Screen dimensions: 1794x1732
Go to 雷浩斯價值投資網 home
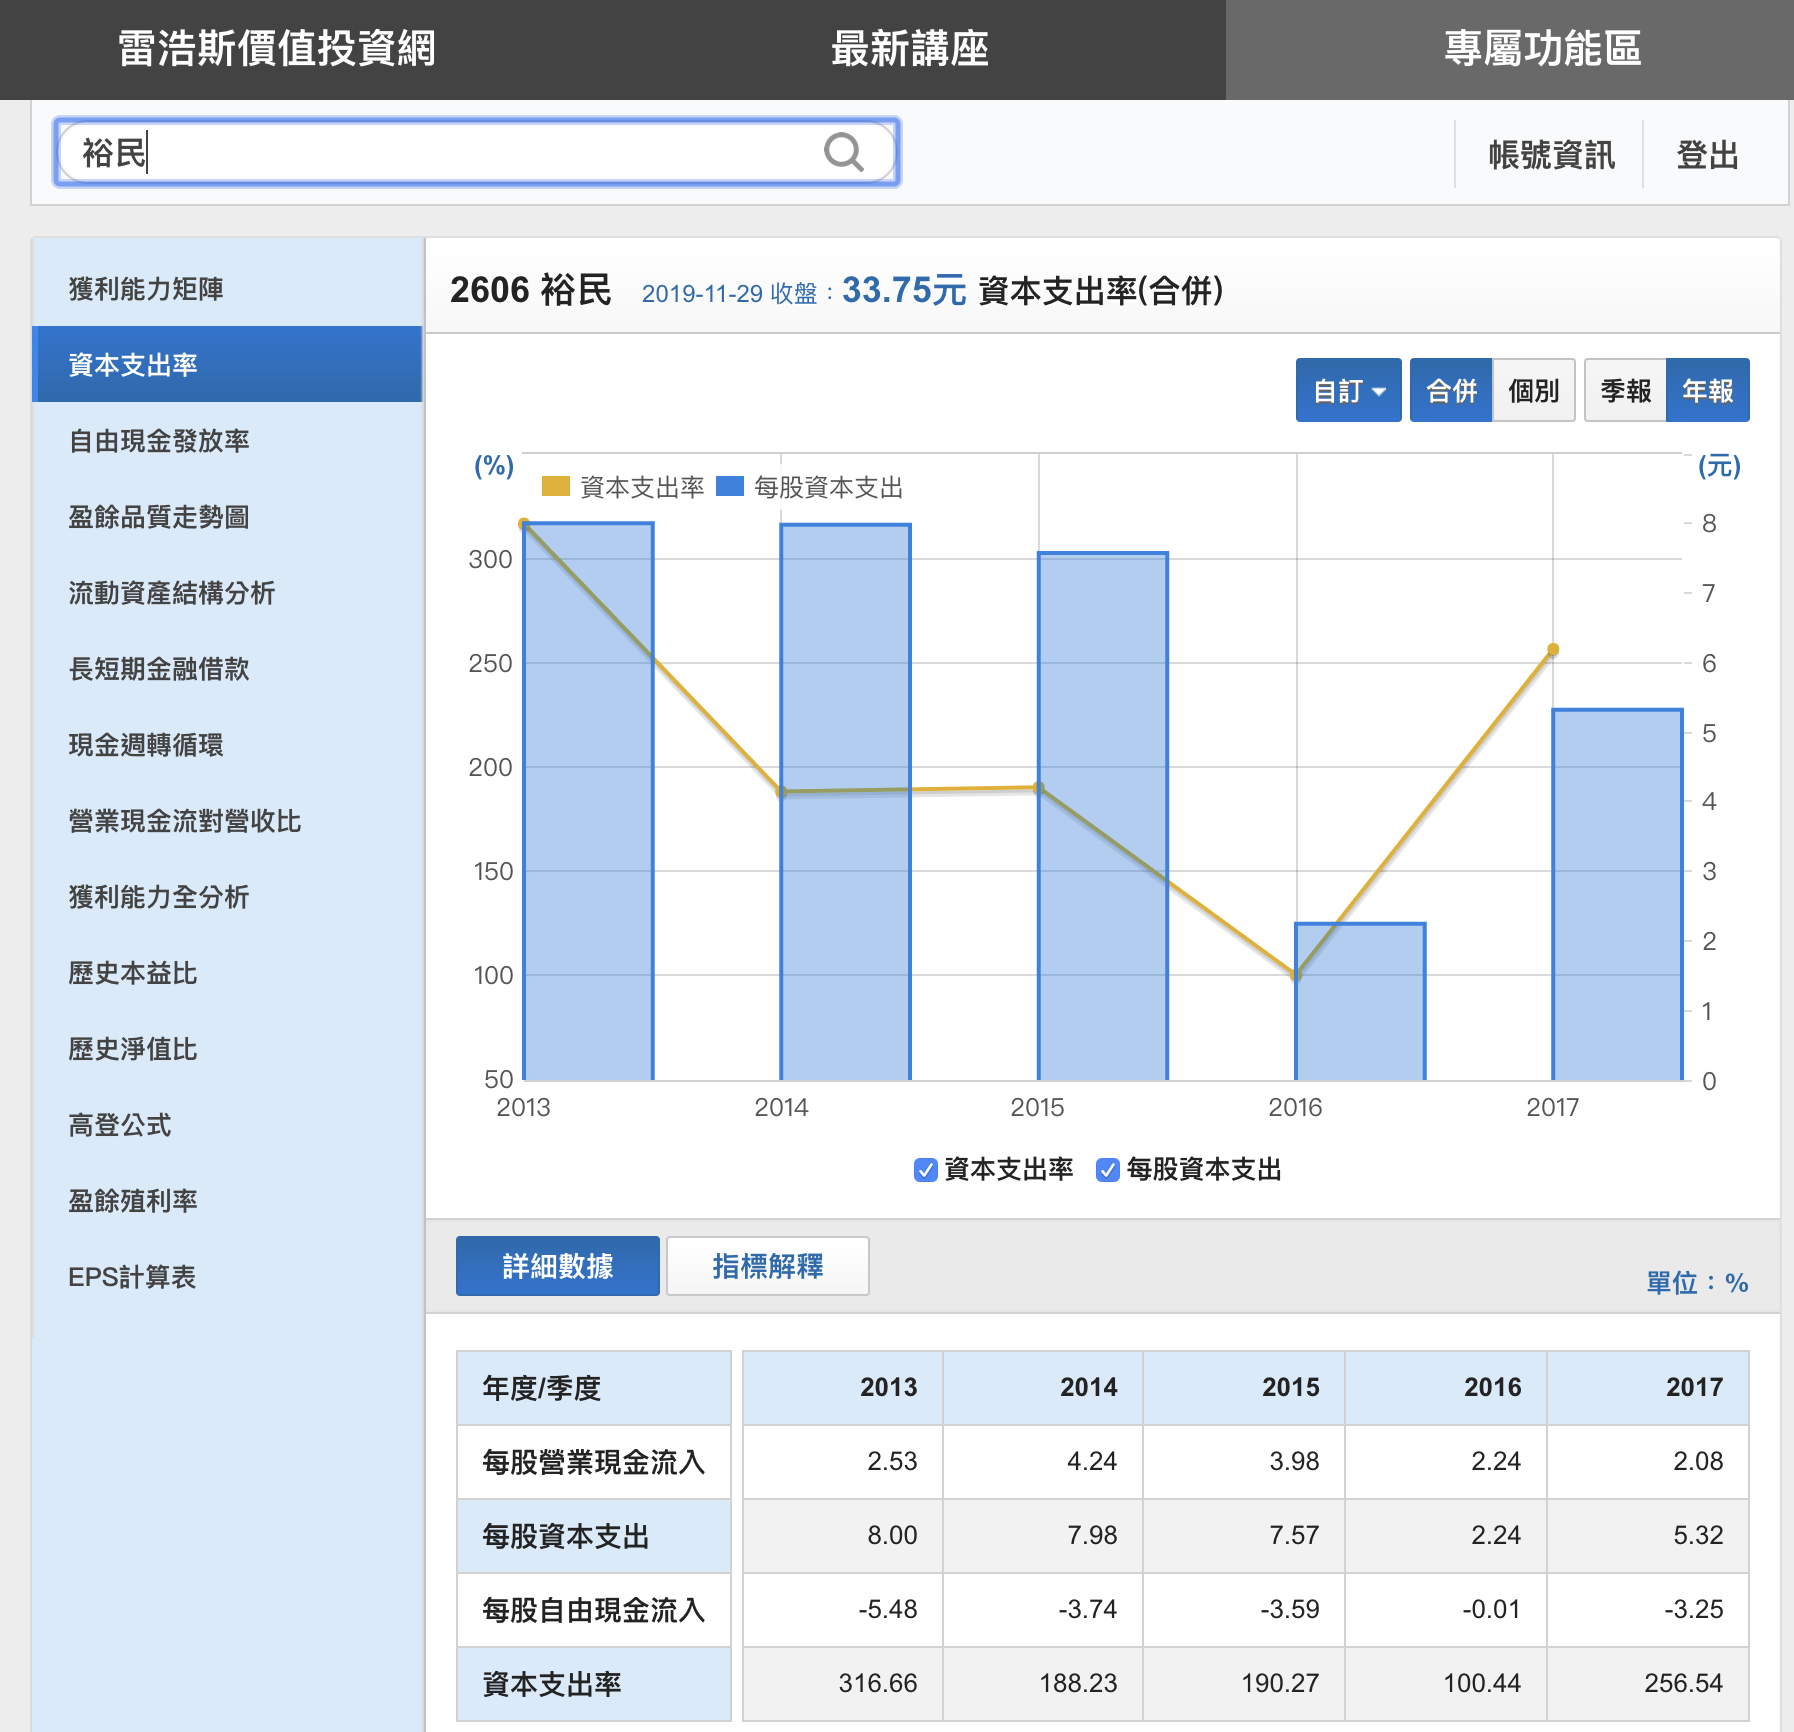[277, 49]
